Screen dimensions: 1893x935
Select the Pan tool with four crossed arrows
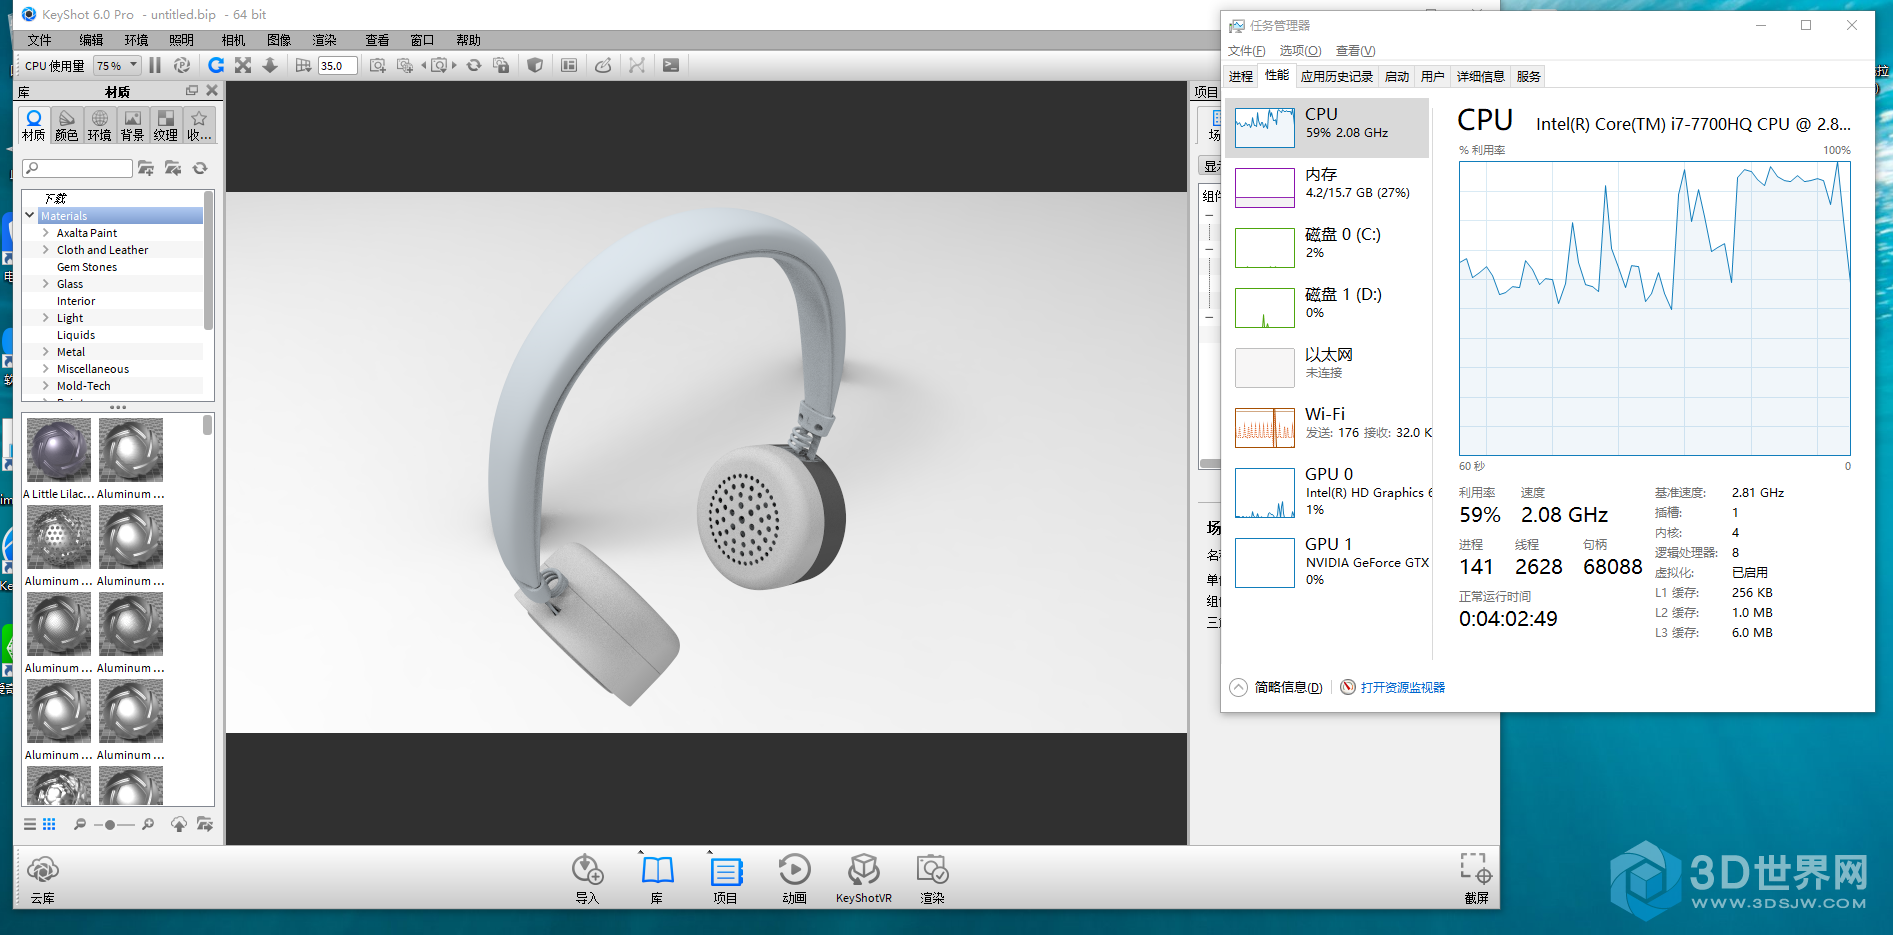(243, 65)
